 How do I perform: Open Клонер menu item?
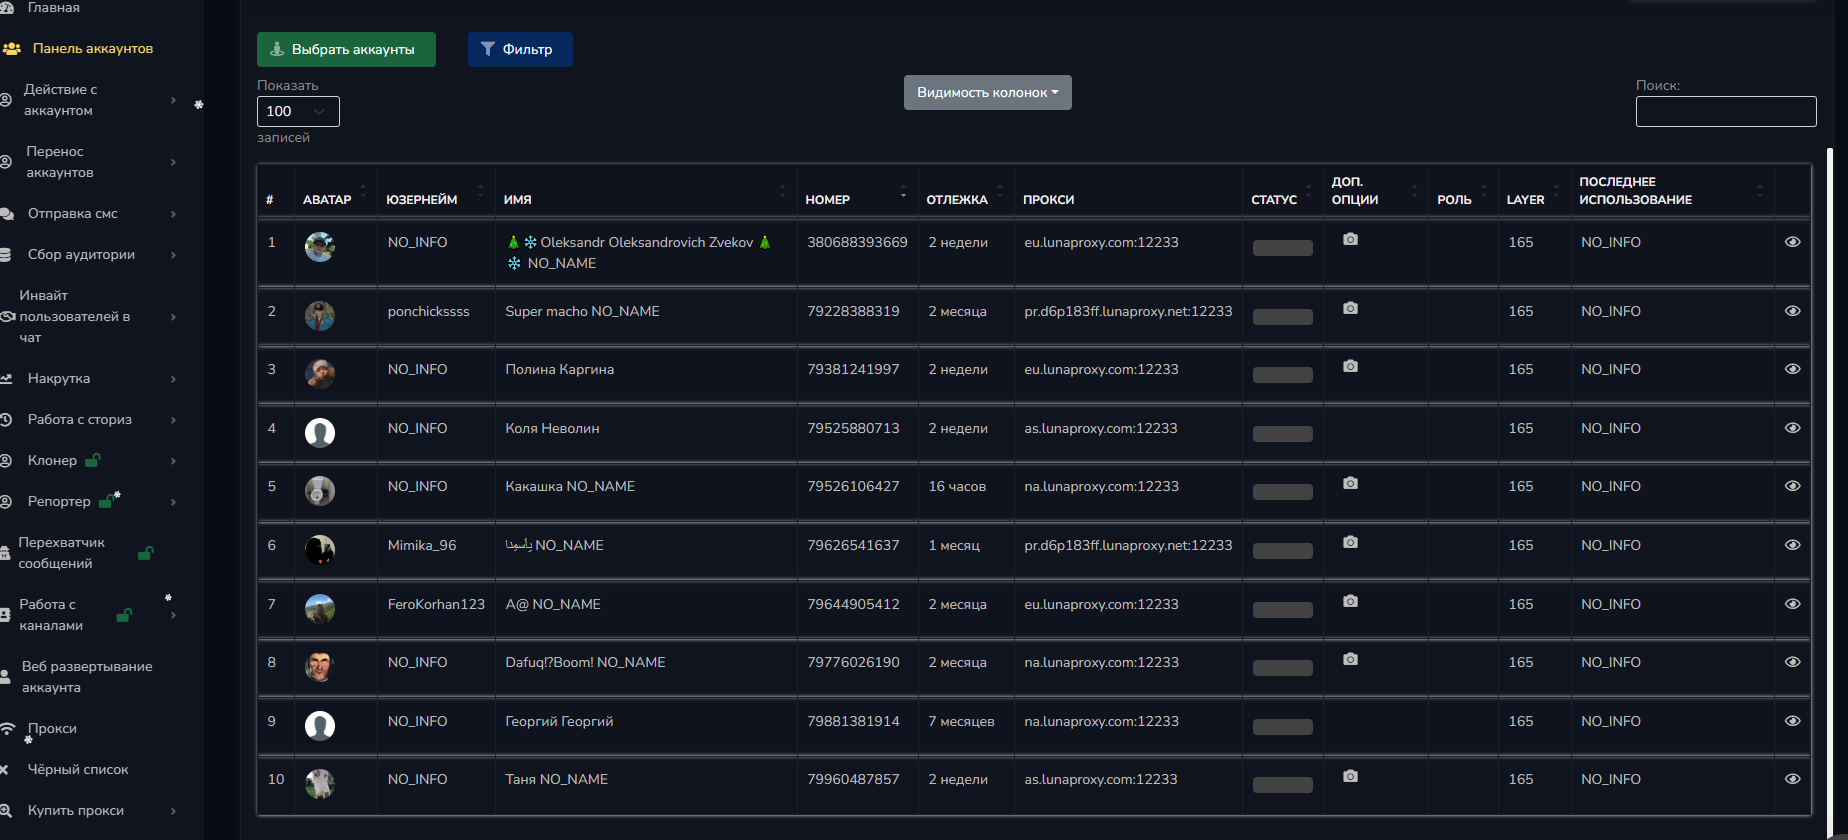(x=52, y=460)
